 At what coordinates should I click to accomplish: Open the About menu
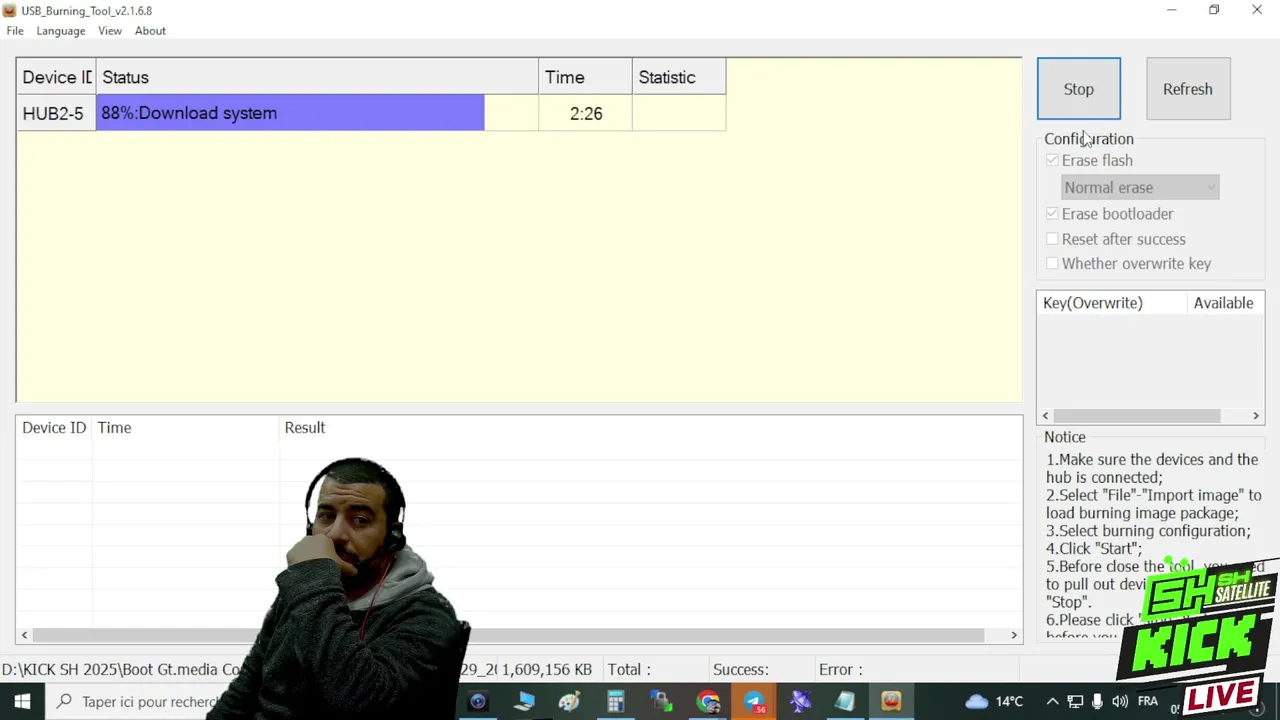(x=150, y=31)
